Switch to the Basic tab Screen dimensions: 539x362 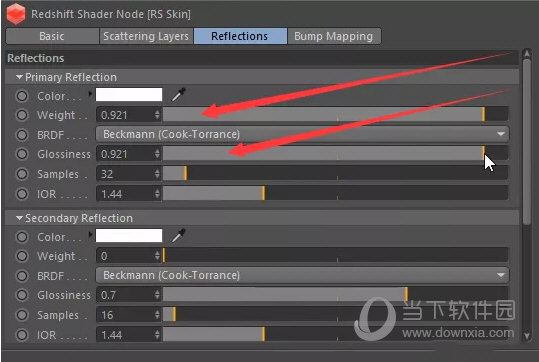click(52, 36)
